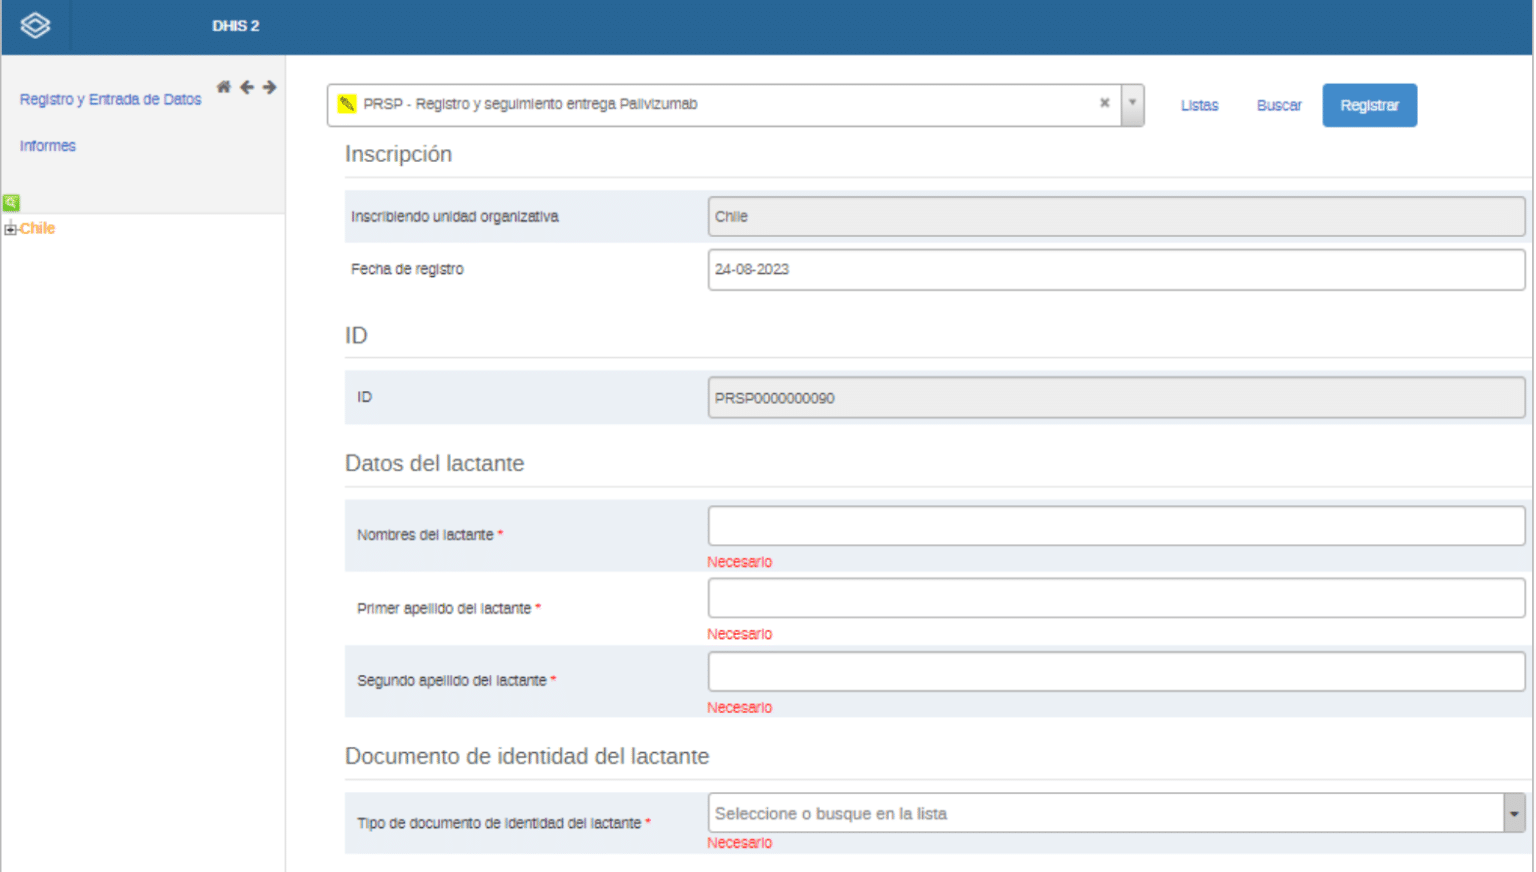Open the program selector dropdown arrow

click(x=1132, y=104)
